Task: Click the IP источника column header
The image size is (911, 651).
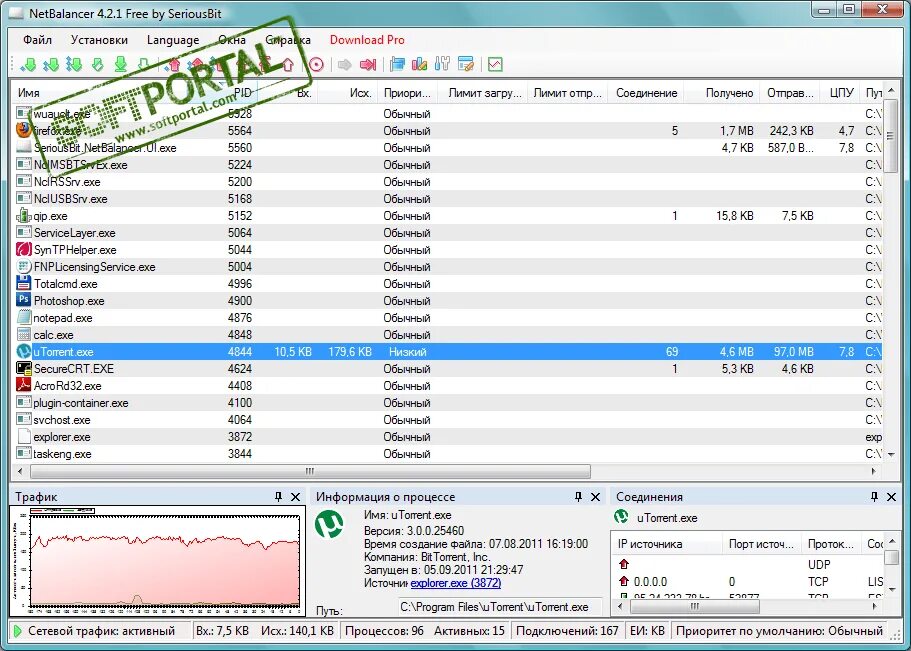Action: point(668,544)
